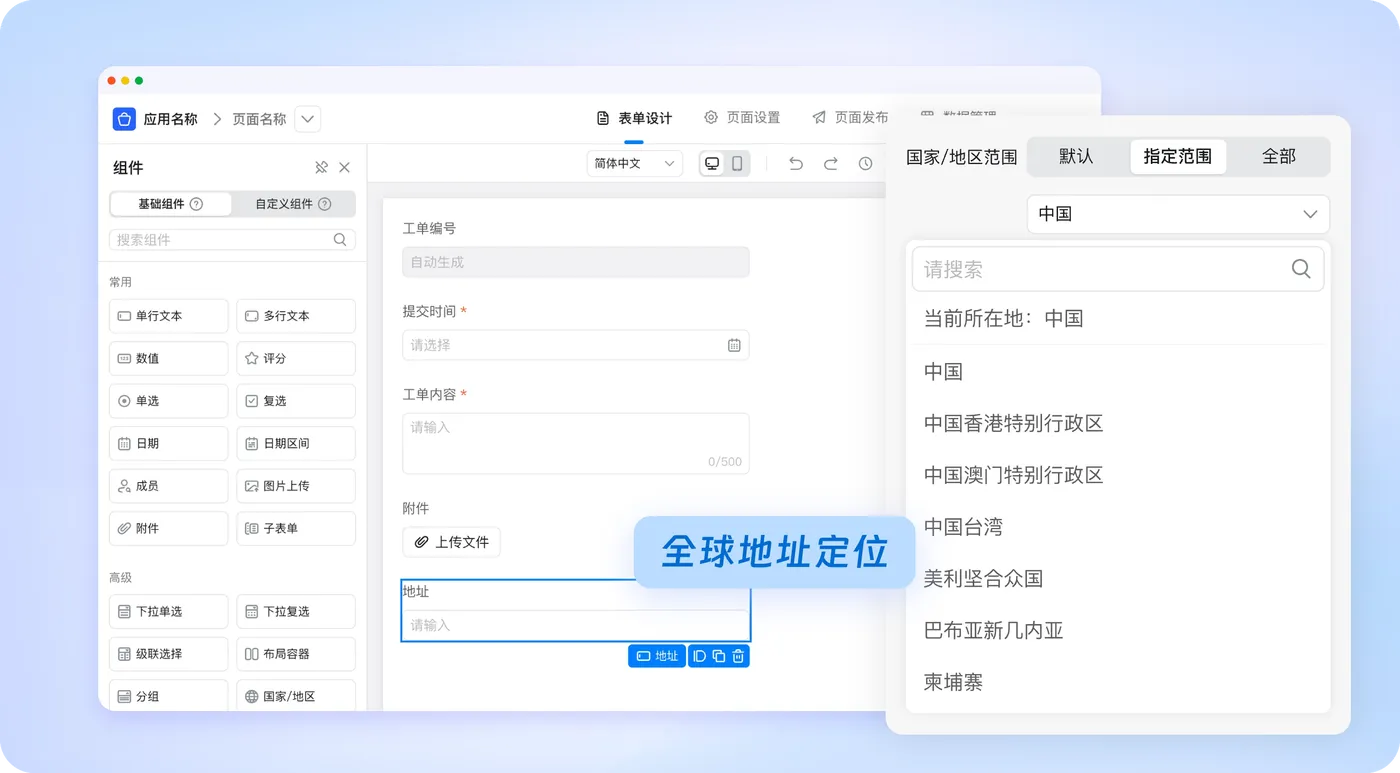
Task: Expand the 中国 country dropdown
Action: pyautogui.click(x=1178, y=214)
